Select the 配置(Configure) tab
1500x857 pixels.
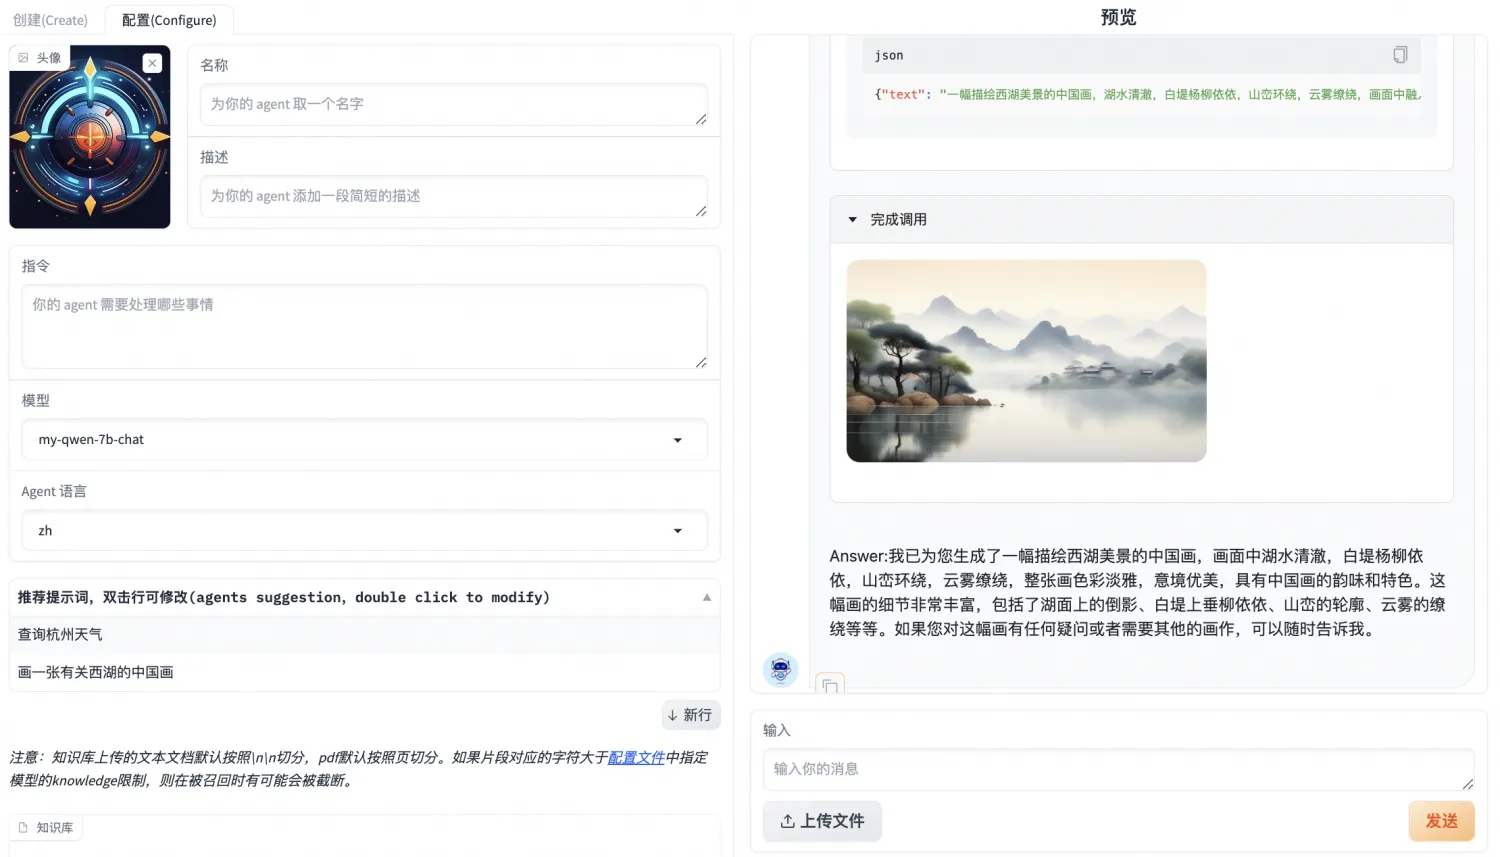coord(169,20)
